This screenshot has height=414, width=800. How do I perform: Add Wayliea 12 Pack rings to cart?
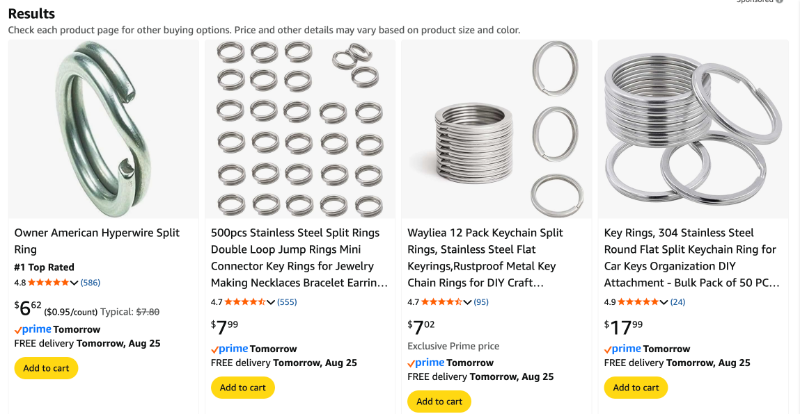click(439, 401)
